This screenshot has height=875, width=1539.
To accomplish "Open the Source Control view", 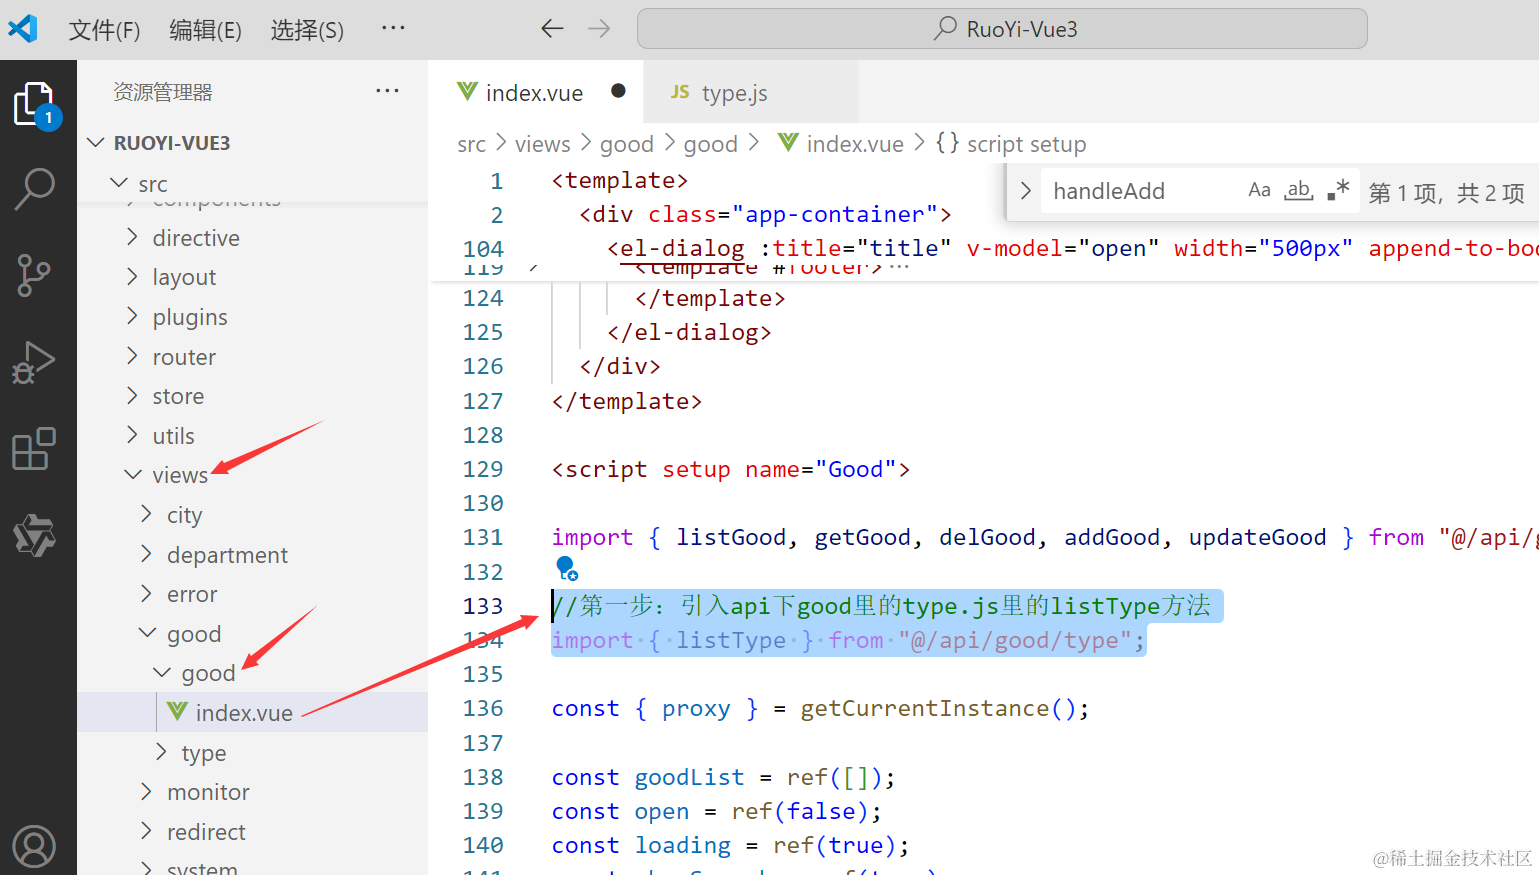I will coord(35,275).
